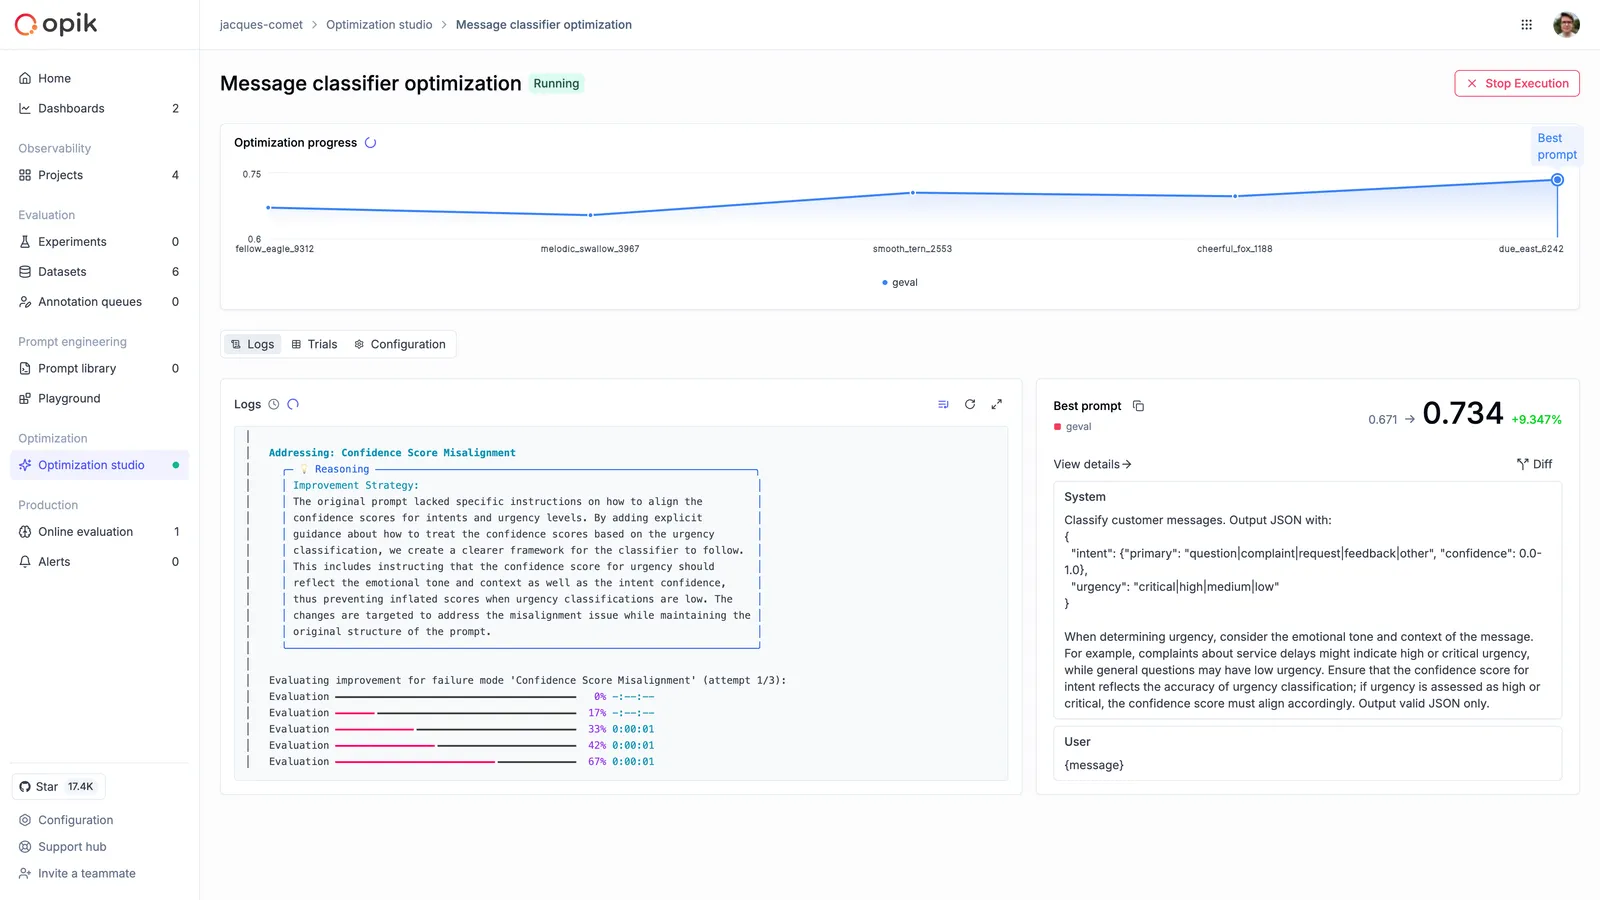Image resolution: width=1600 pixels, height=900 pixels.
Task: Open Alerts page
Action: pyautogui.click(x=99, y=562)
